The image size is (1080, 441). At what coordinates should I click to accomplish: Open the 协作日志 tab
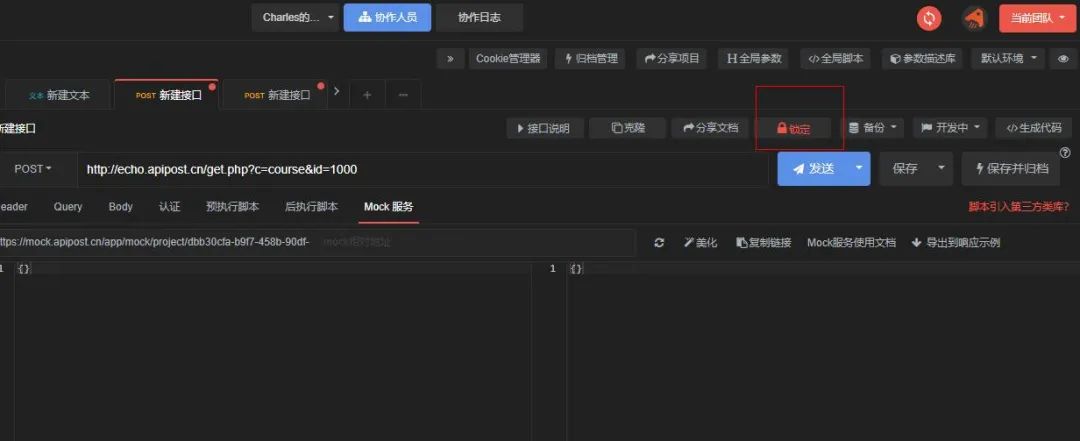(479, 18)
